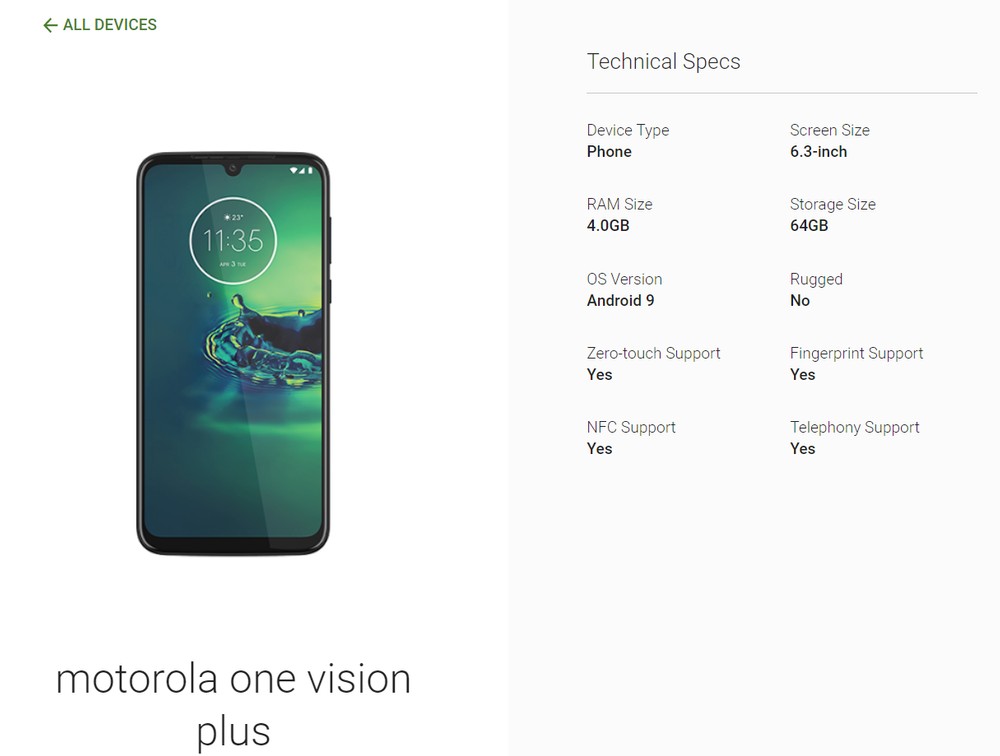Click the Rugged No value
Image resolution: width=1000 pixels, height=756 pixels.
(800, 300)
